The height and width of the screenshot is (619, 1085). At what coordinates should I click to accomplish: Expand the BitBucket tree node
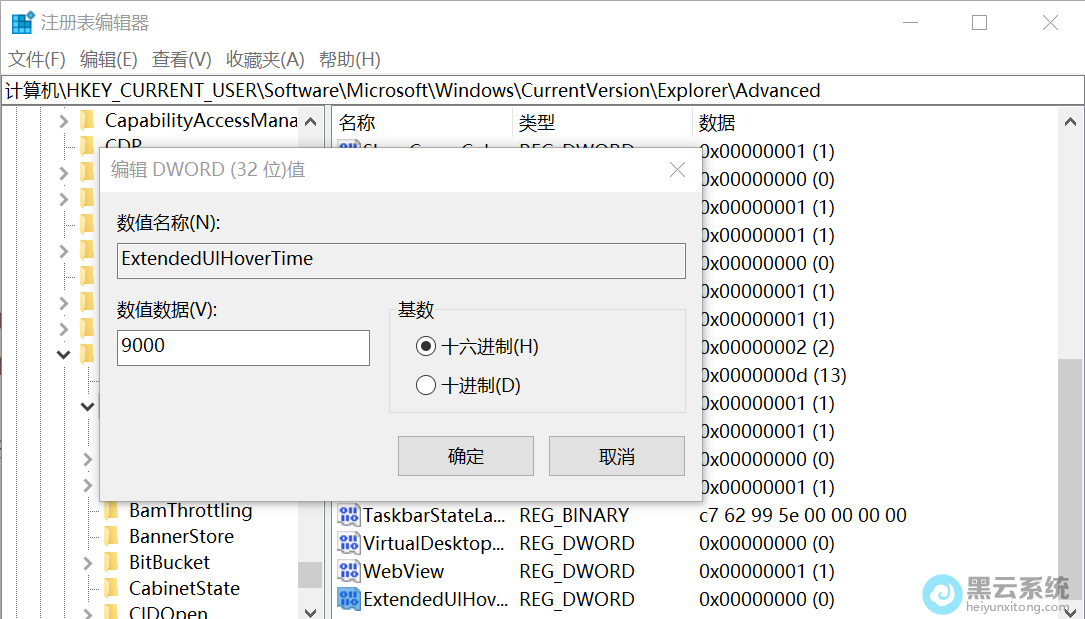point(88,563)
